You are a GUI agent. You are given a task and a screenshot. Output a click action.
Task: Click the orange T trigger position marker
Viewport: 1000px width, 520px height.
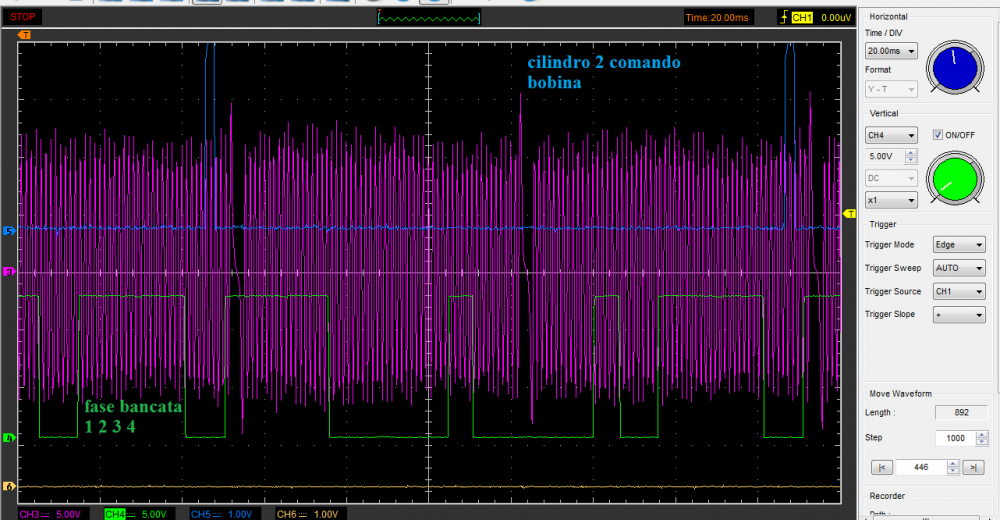[25, 35]
